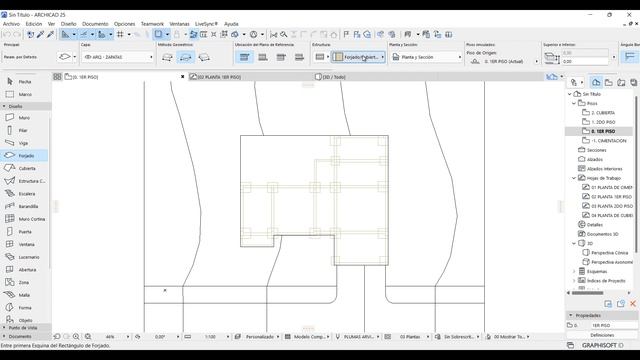Click the inject parameters syringe icon

point(50,35)
